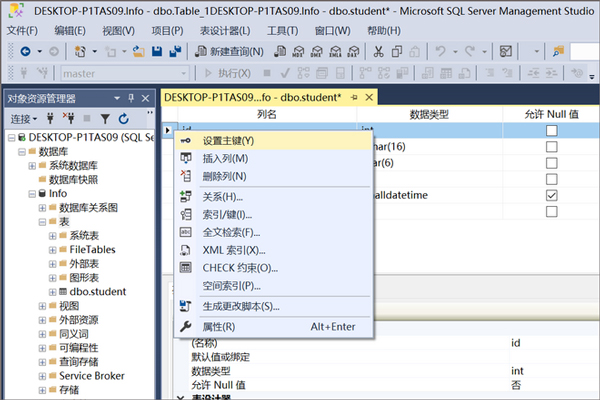Select 设置主键 from the context menu
Screen dimensions: 600x400
[227, 141]
